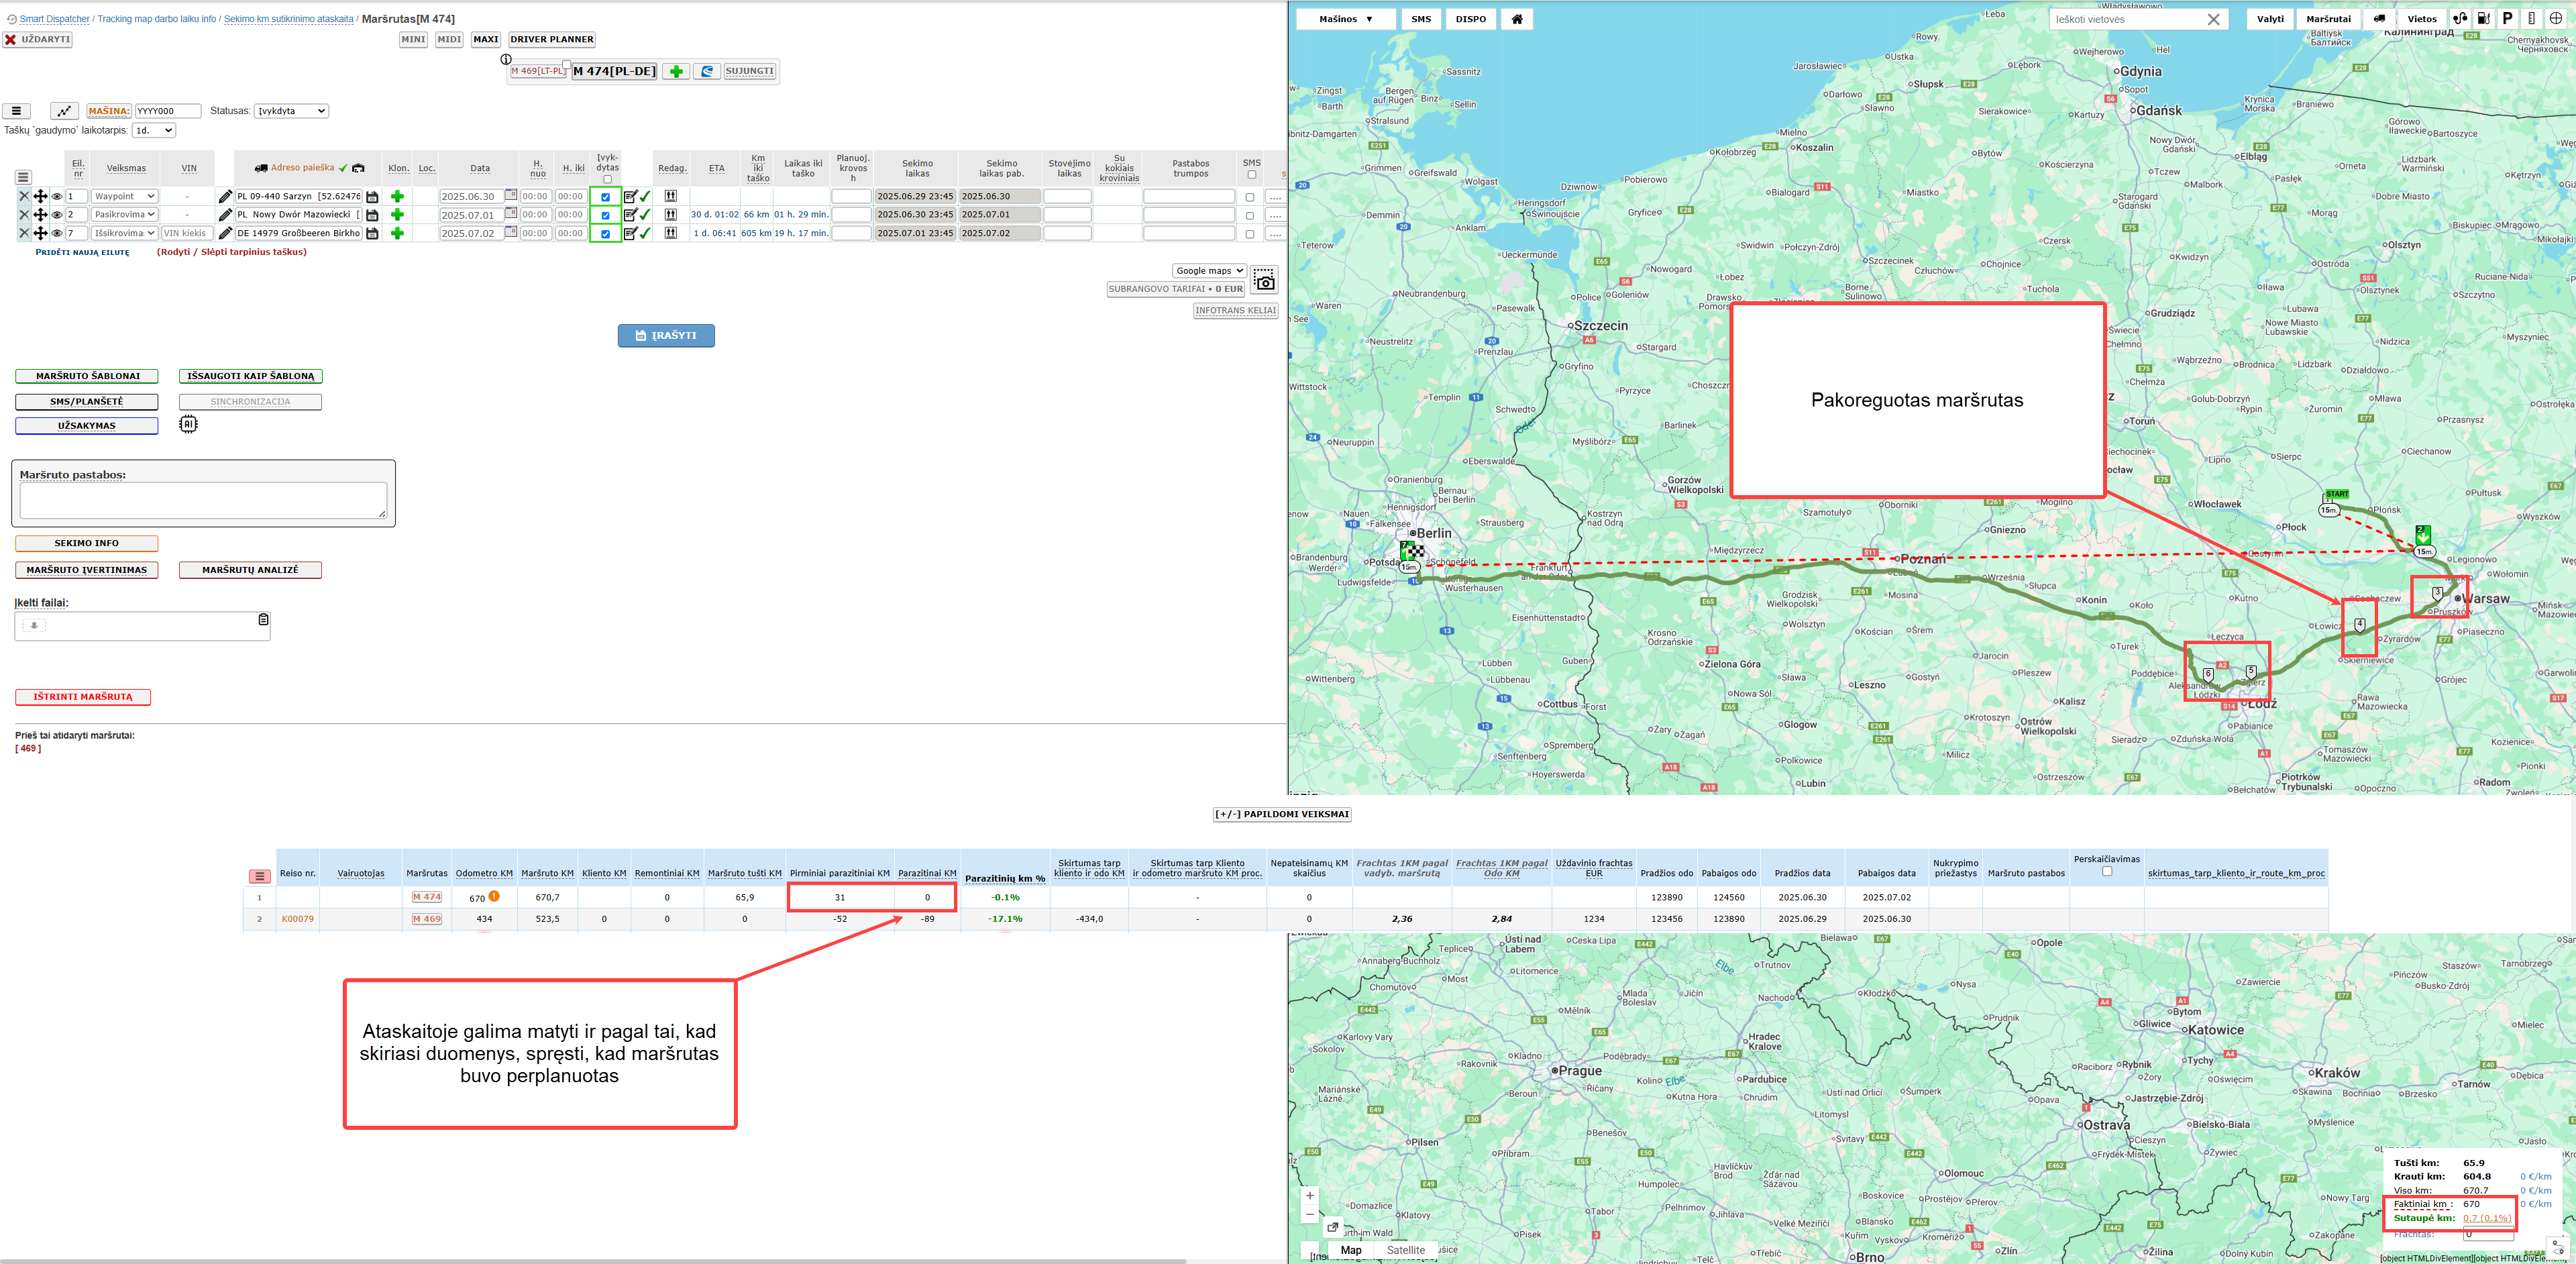The height and width of the screenshot is (1264, 2576).
Task: Select the M 474[PL-DE] route tab
Action: pyautogui.click(x=614, y=71)
